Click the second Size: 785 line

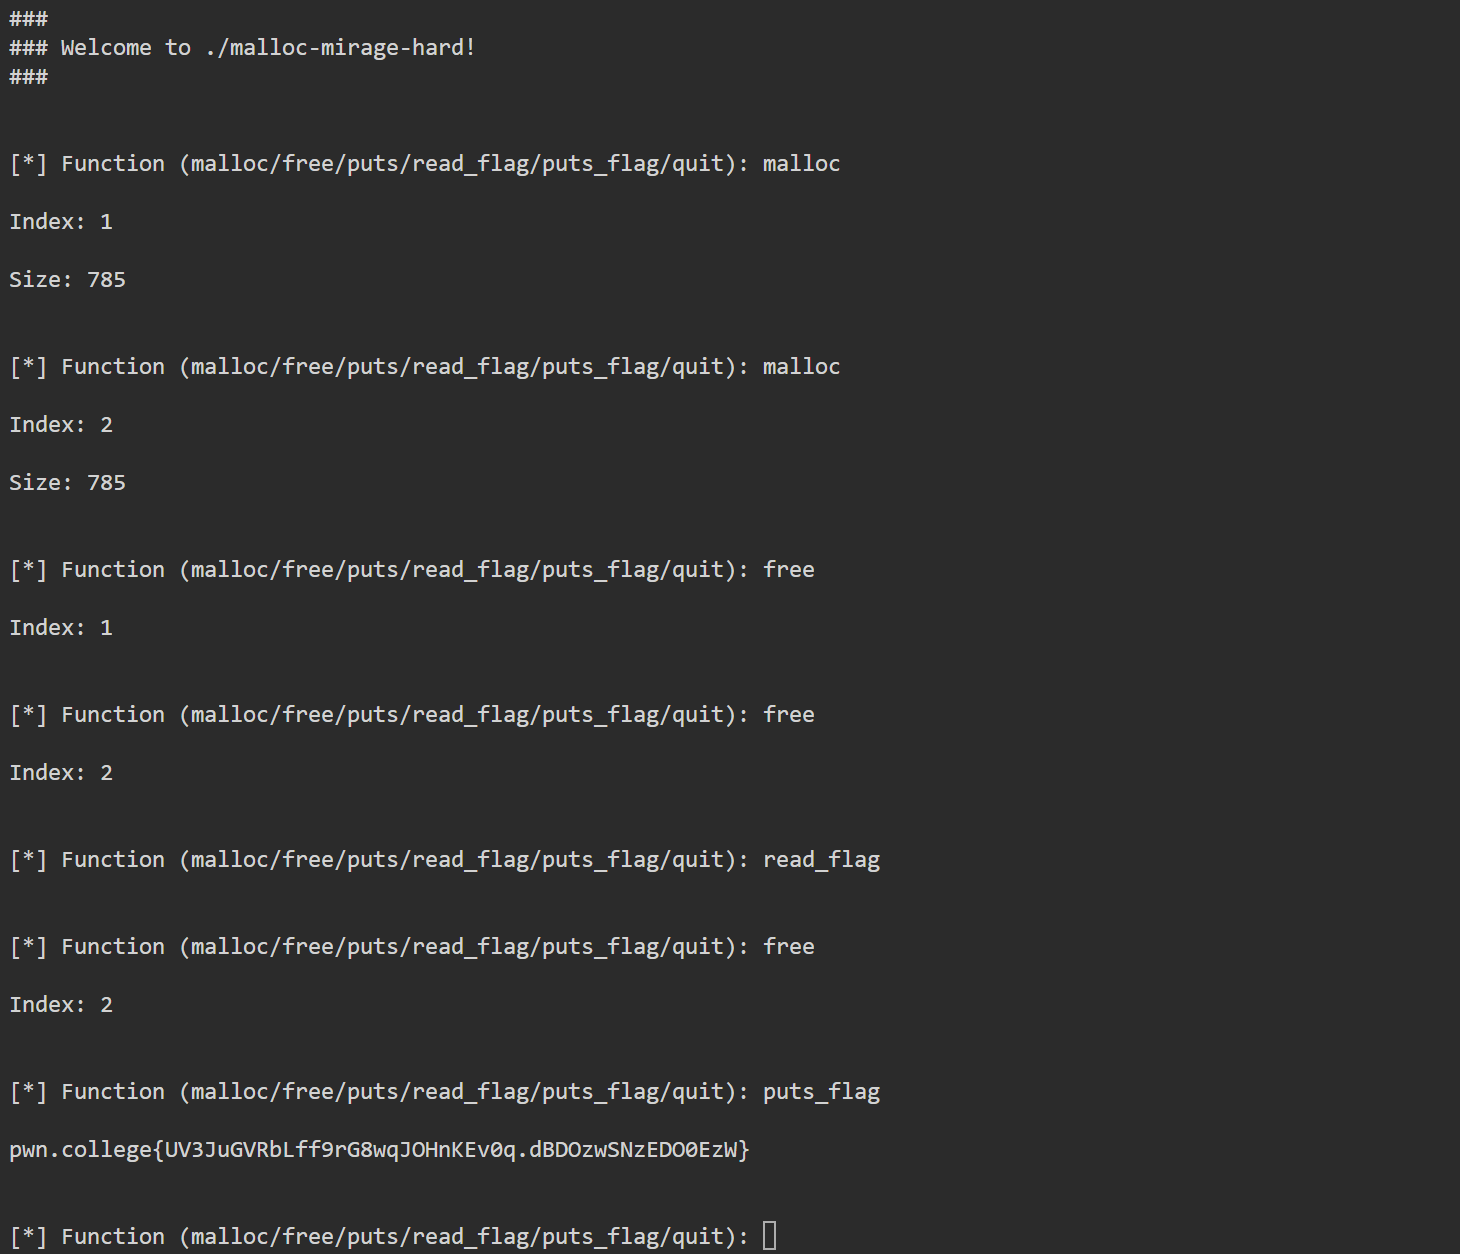point(68,483)
